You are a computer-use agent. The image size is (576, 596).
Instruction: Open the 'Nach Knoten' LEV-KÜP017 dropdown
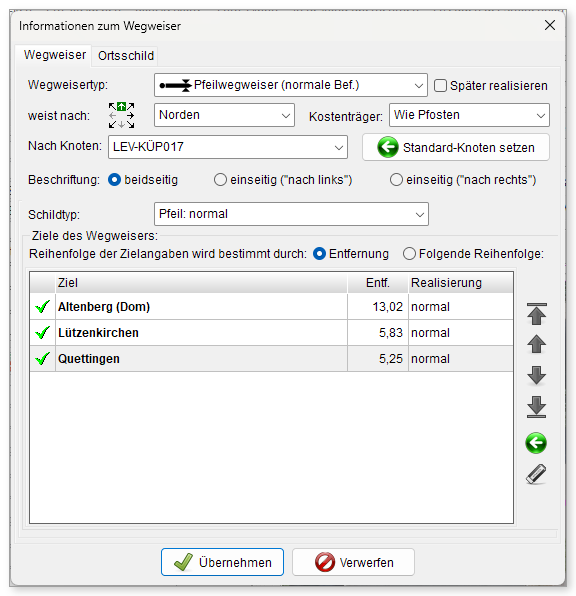pyautogui.click(x=228, y=147)
